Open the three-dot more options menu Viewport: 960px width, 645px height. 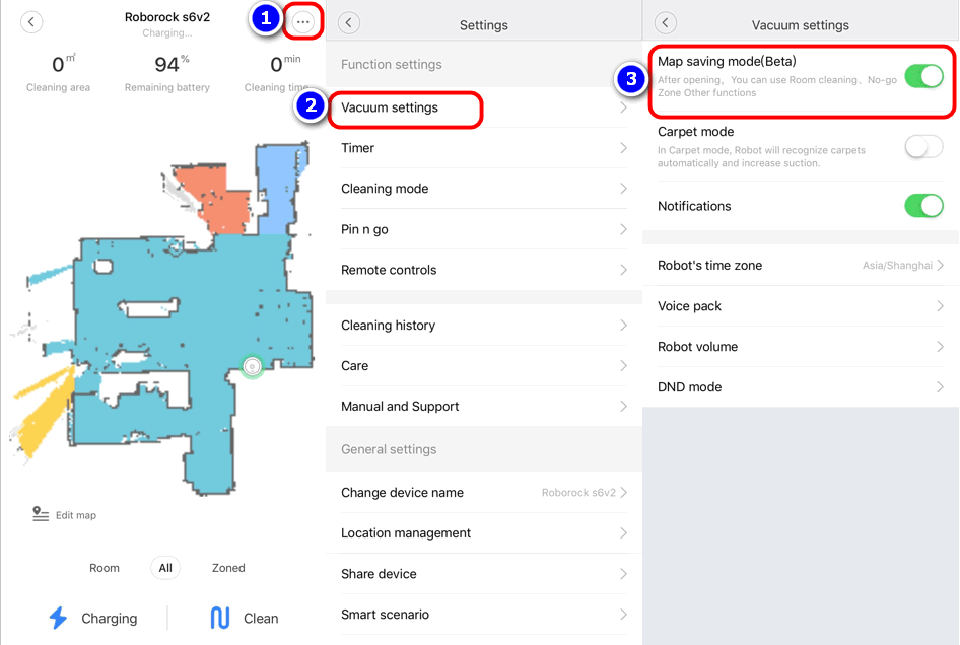click(x=302, y=22)
